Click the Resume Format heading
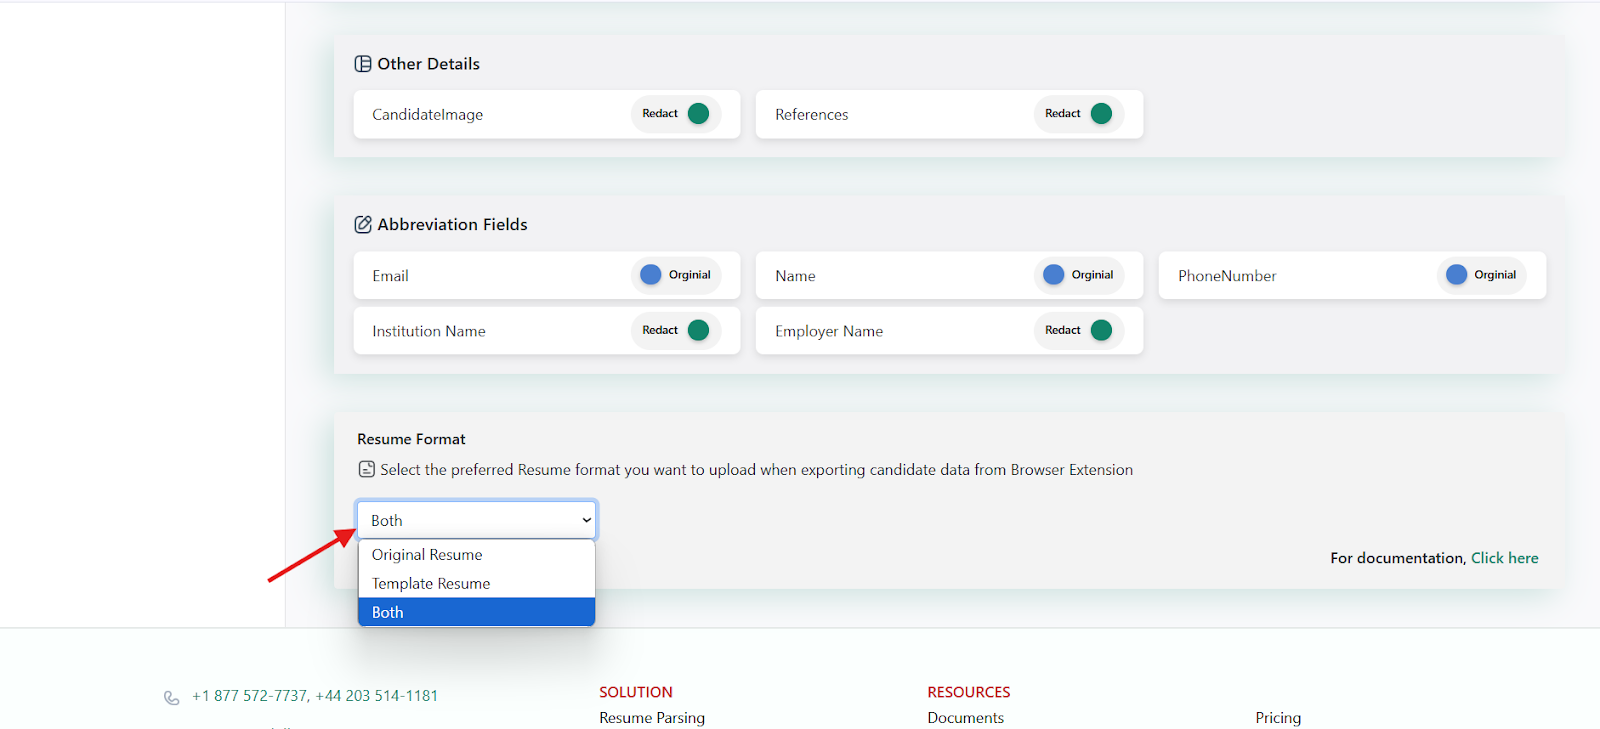The width and height of the screenshot is (1600, 729). tap(411, 439)
